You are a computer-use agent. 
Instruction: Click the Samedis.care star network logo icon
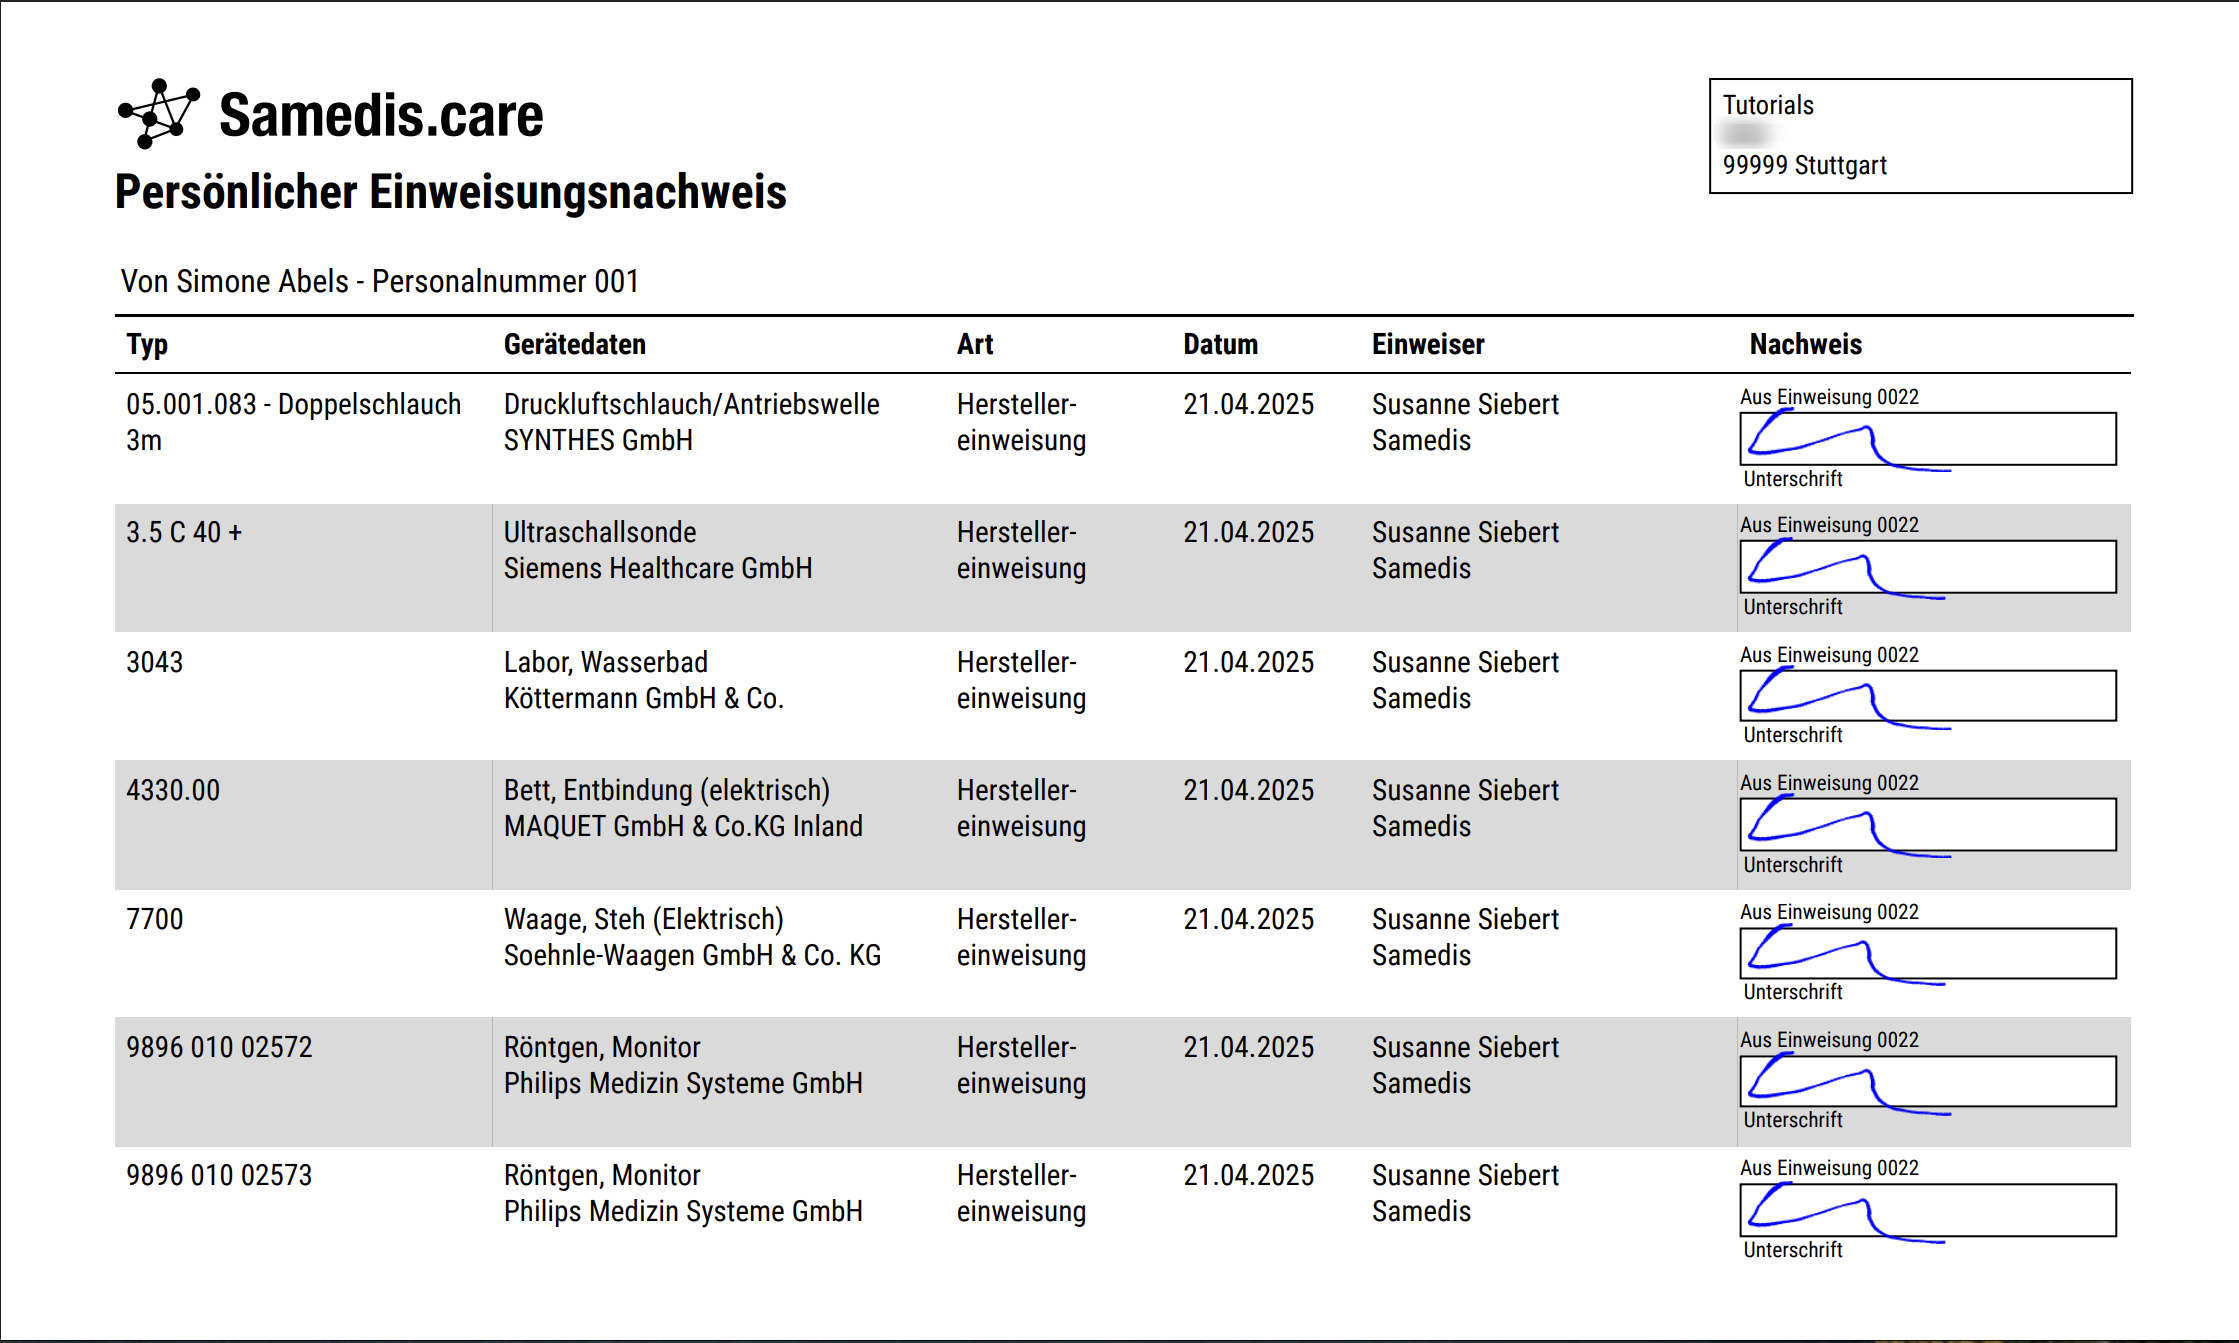(x=159, y=114)
